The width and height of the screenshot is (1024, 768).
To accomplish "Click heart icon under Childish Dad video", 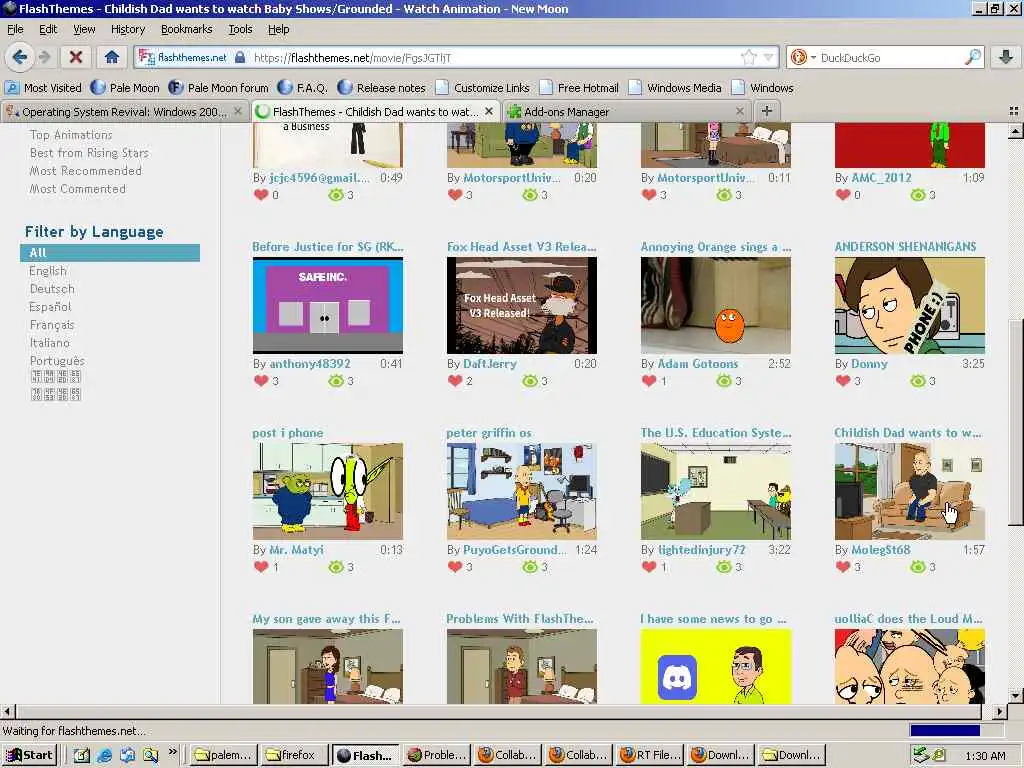I will pyautogui.click(x=843, y=567).
